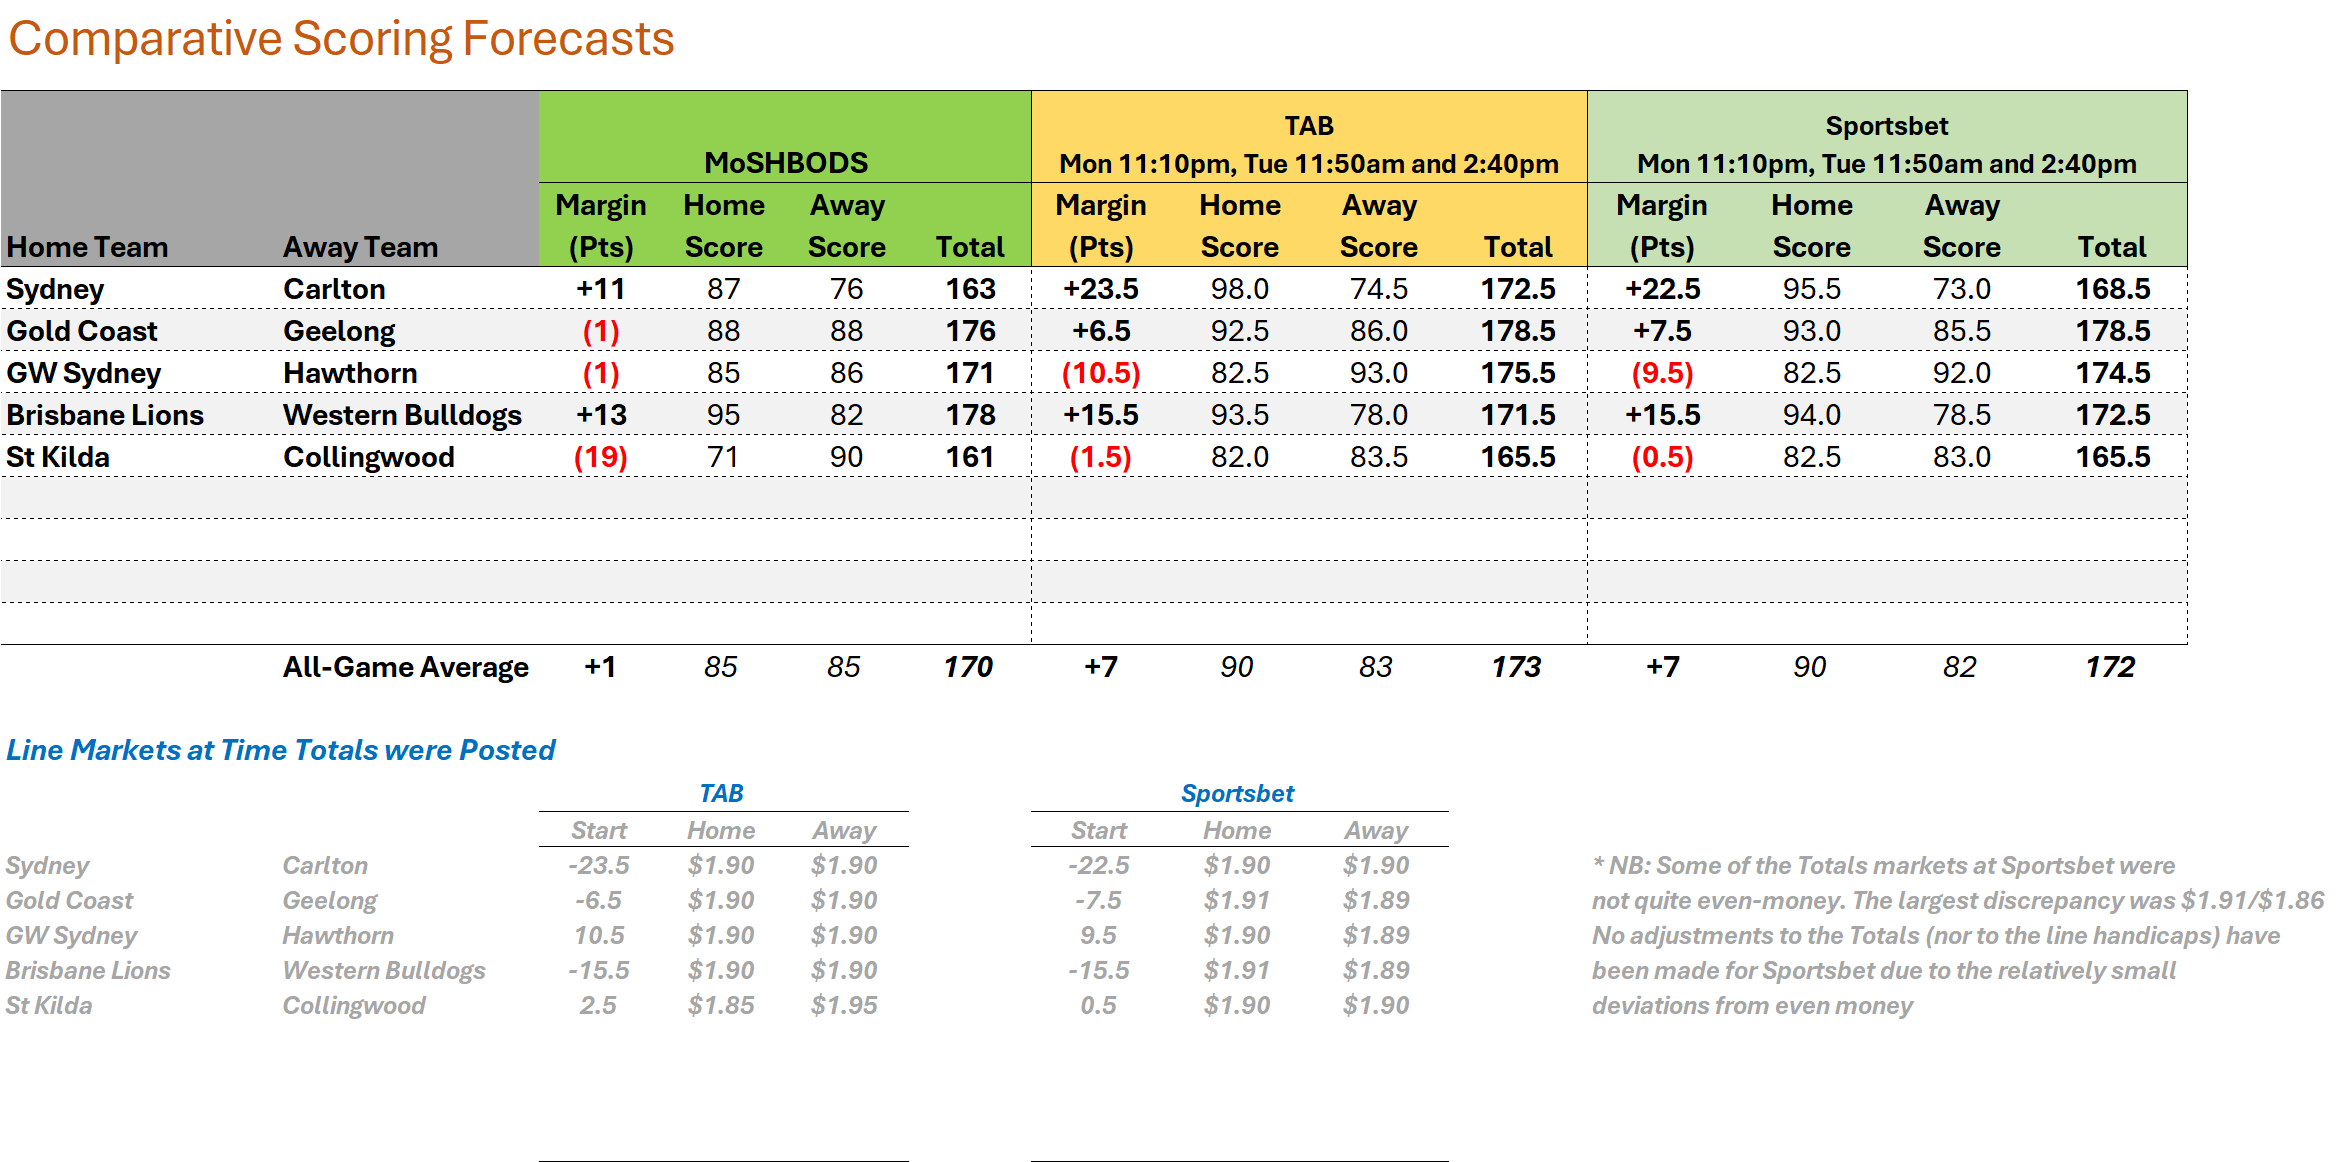Image resolution: width=2338 pixels, height=1162 pixels.
Task: Select the Sportsbet total 168.5 cell
Action: 2112,289
